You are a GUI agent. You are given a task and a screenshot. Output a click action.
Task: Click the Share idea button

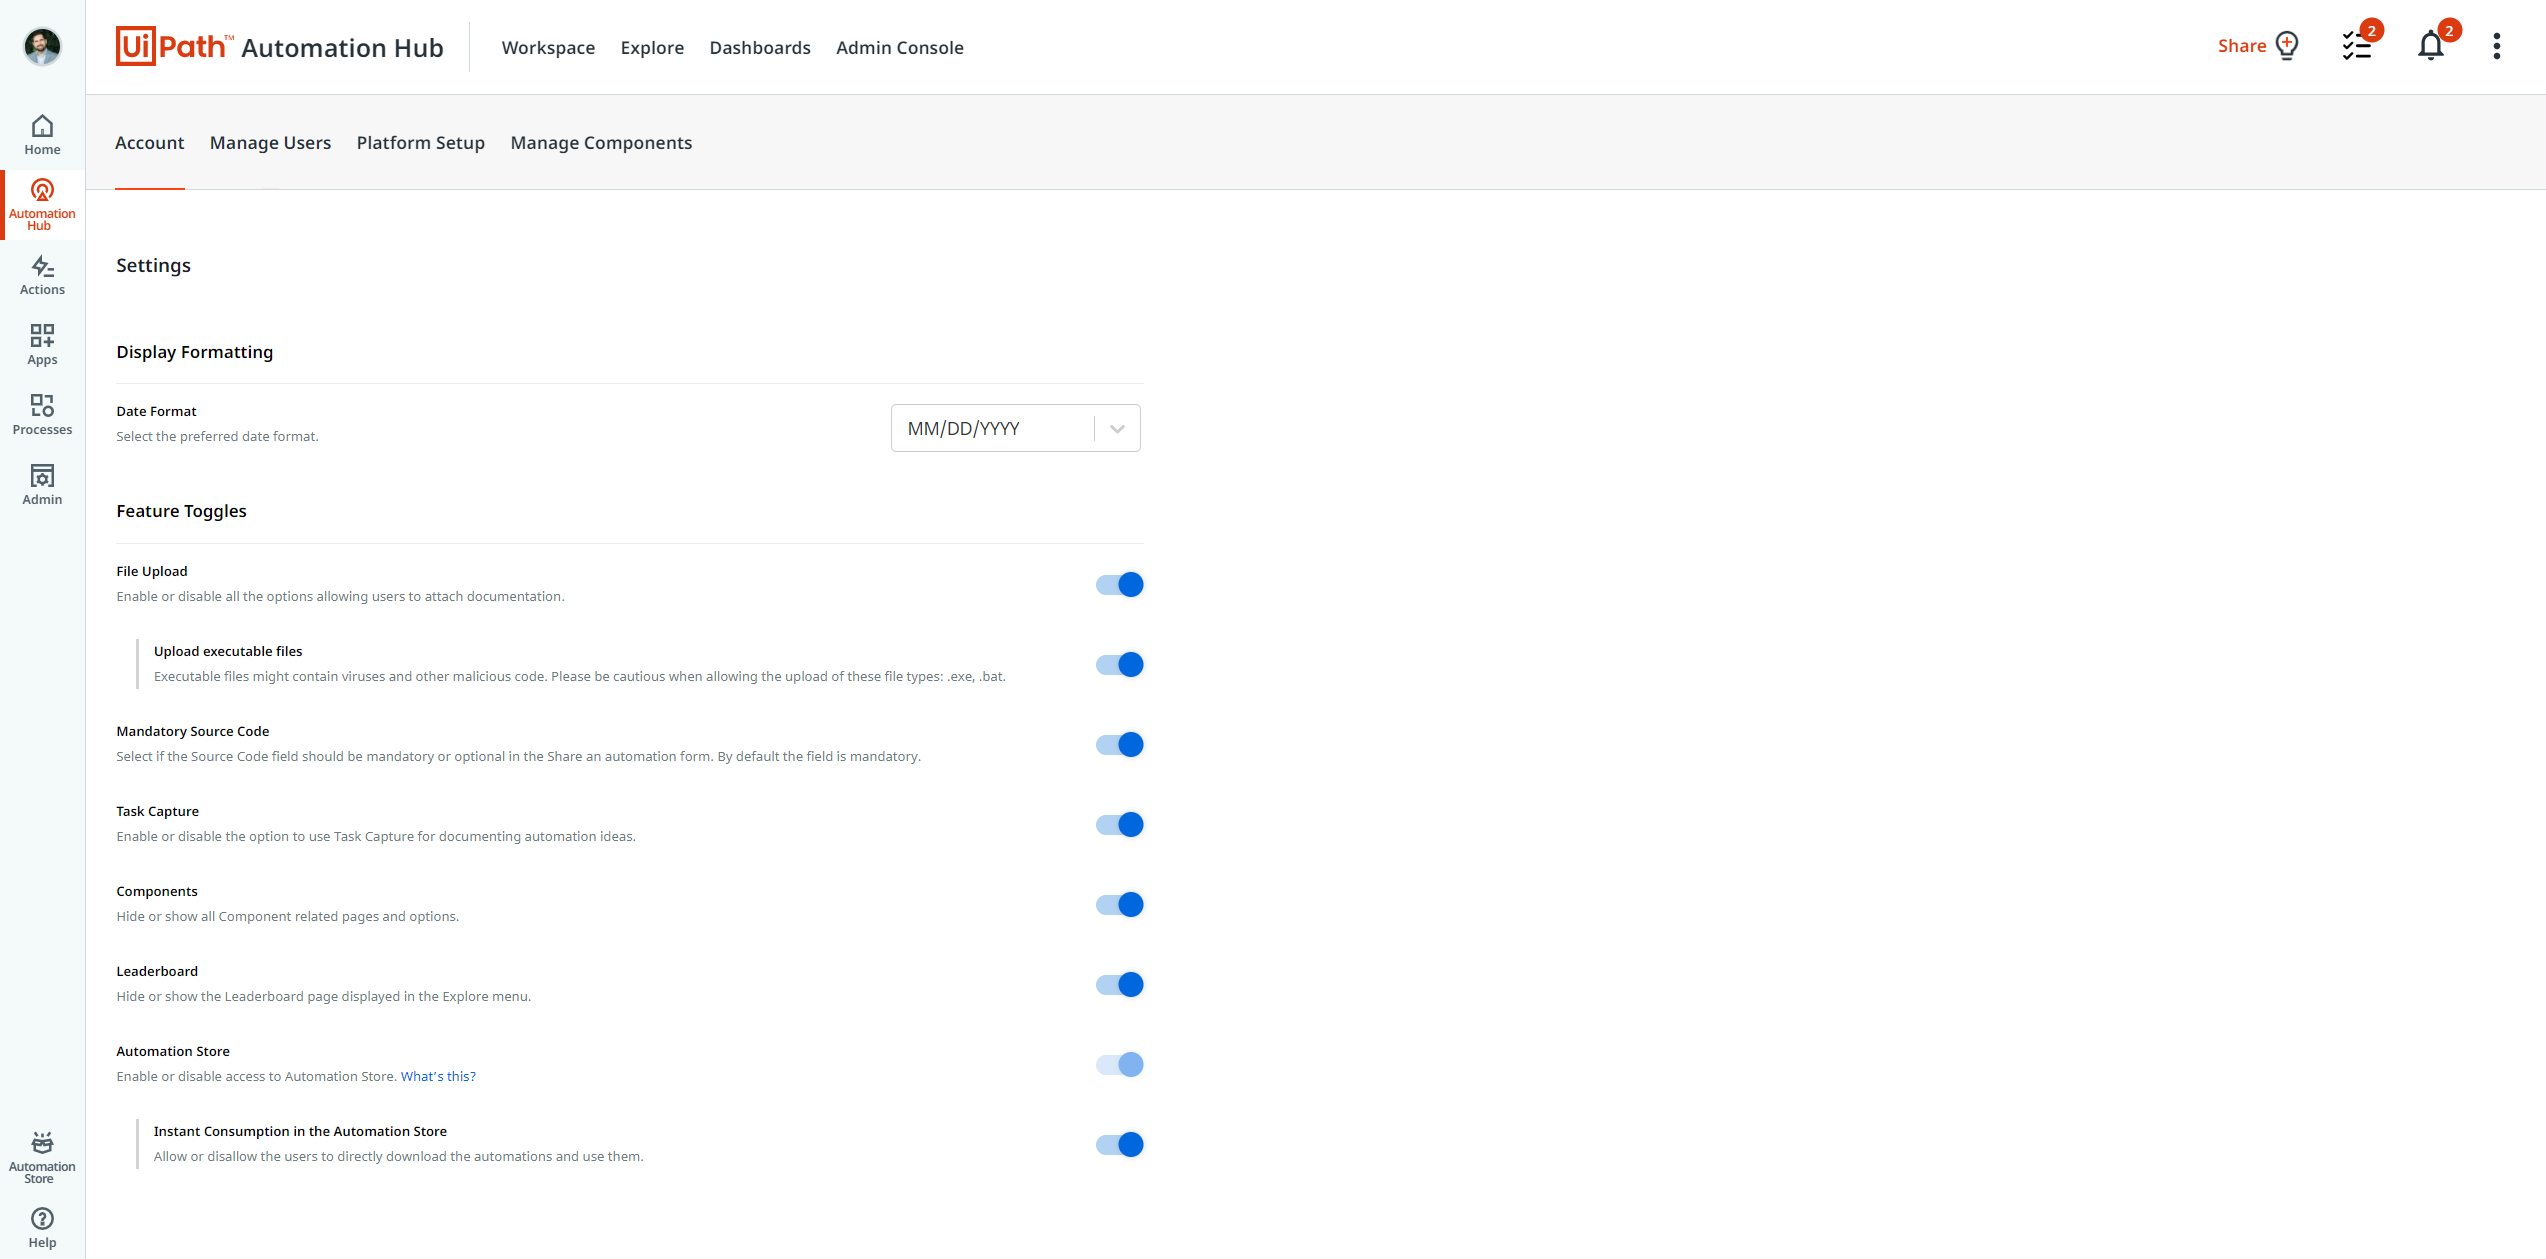pyautogui.click(x=2257, y=46)
